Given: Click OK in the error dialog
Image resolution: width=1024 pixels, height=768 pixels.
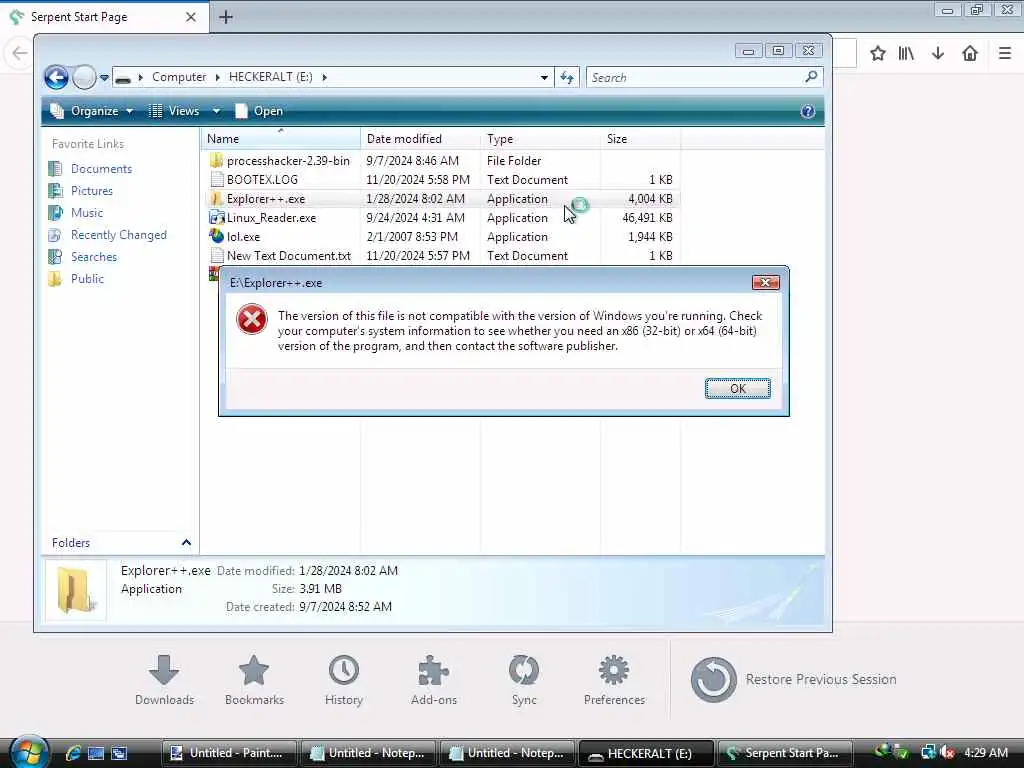Looking at the screenshot, I should coord(737,389).
